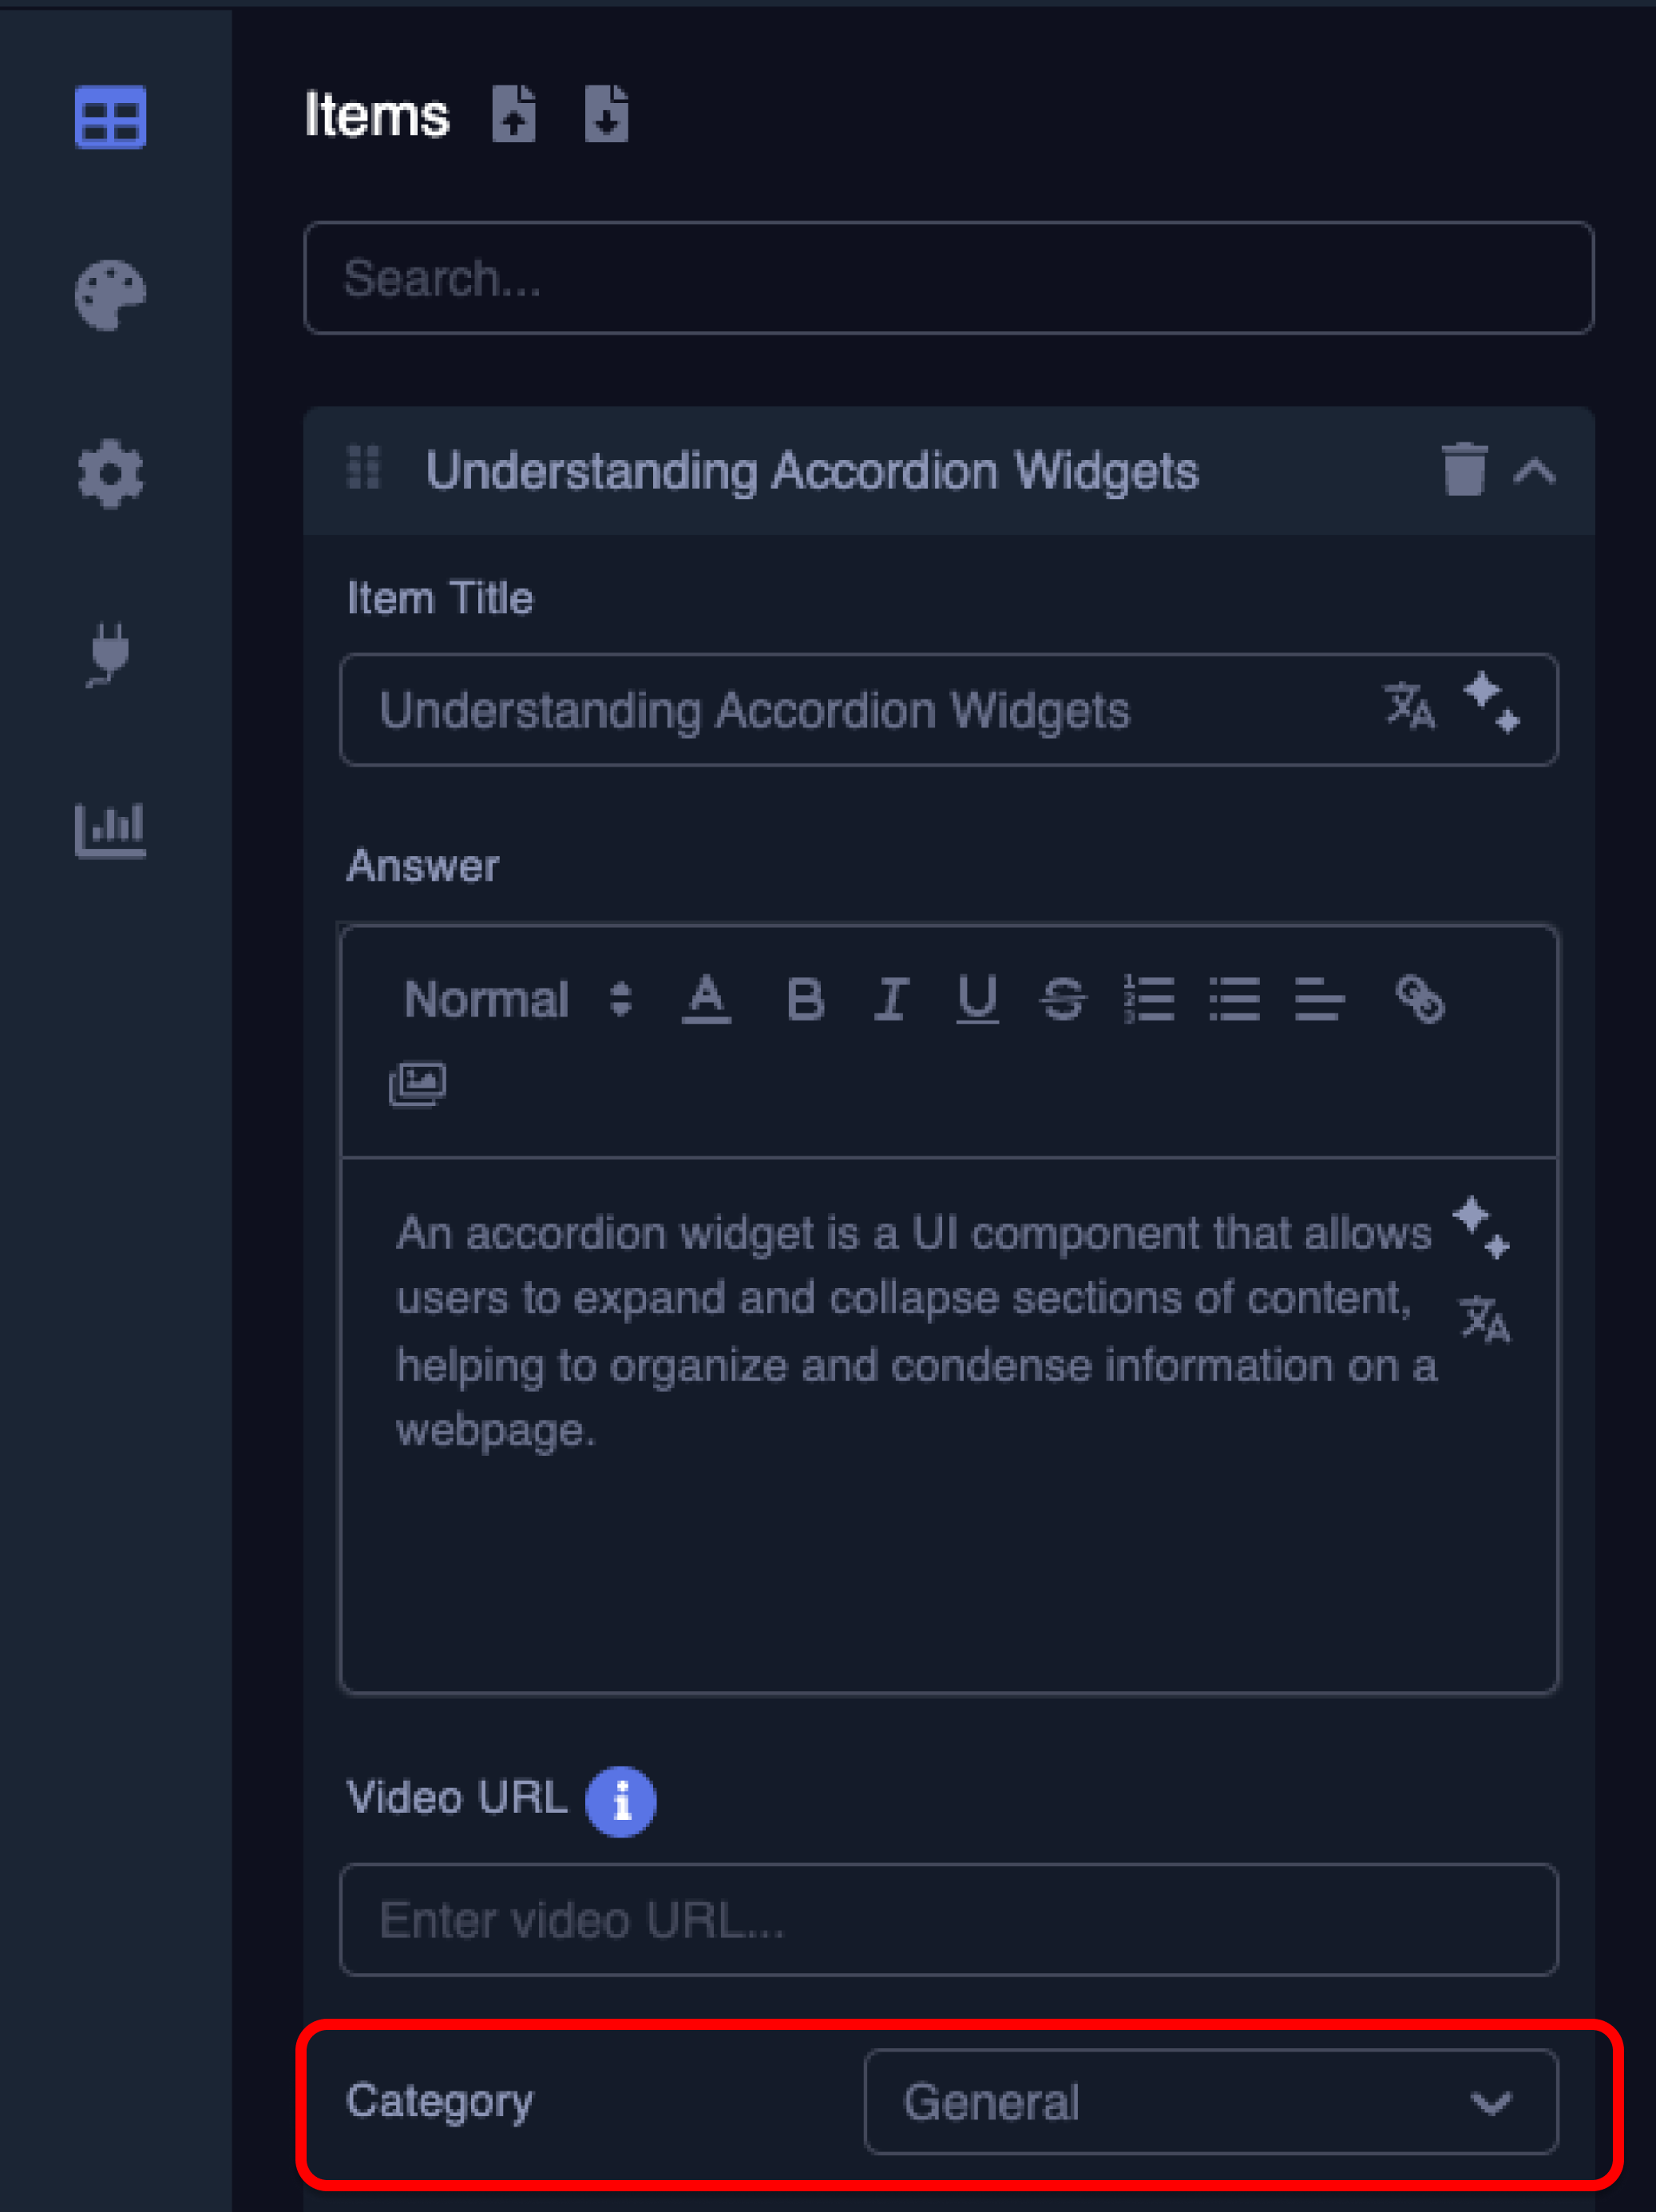Image resolution: width=1656 pixels, height=2212 pixels.
Task: Click the Item Title AI sparkle icon
Action: pos(1492,702)
